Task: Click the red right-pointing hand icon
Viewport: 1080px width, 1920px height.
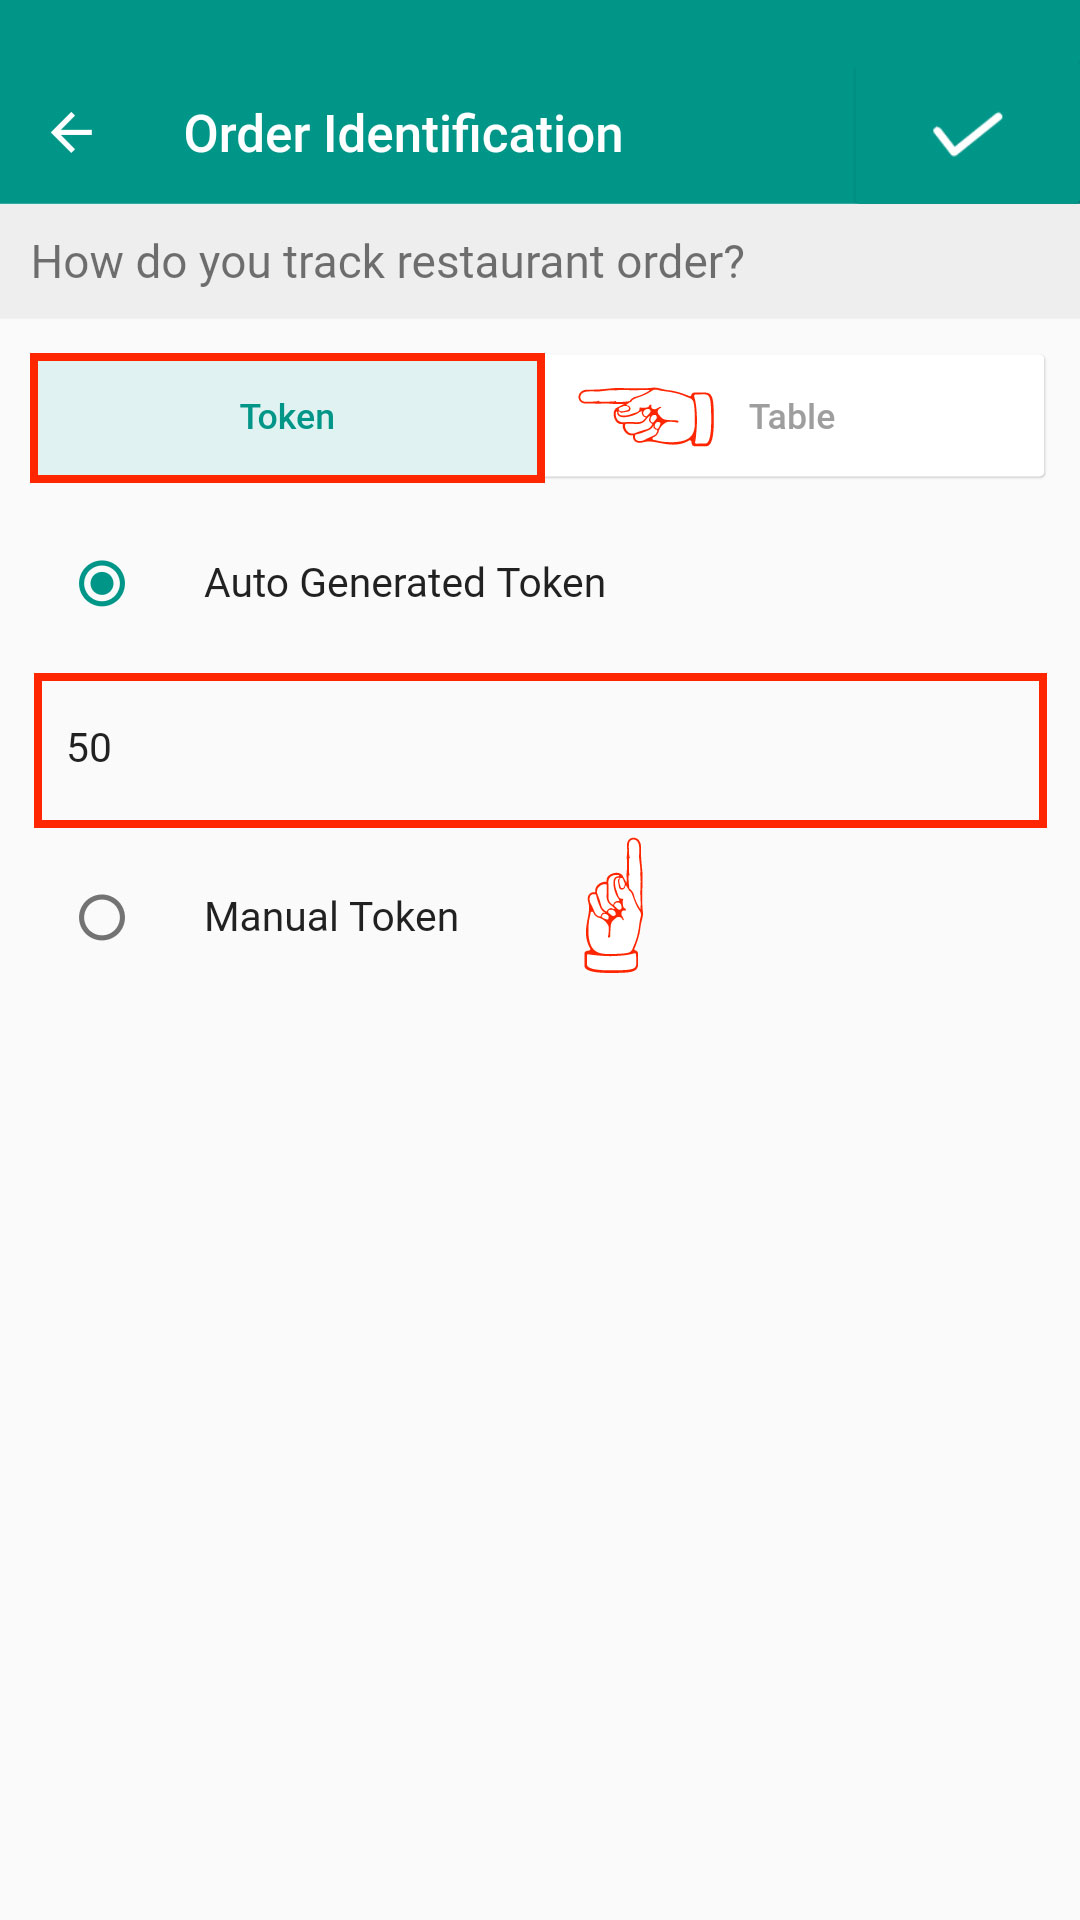Action: tap(647, 416)
